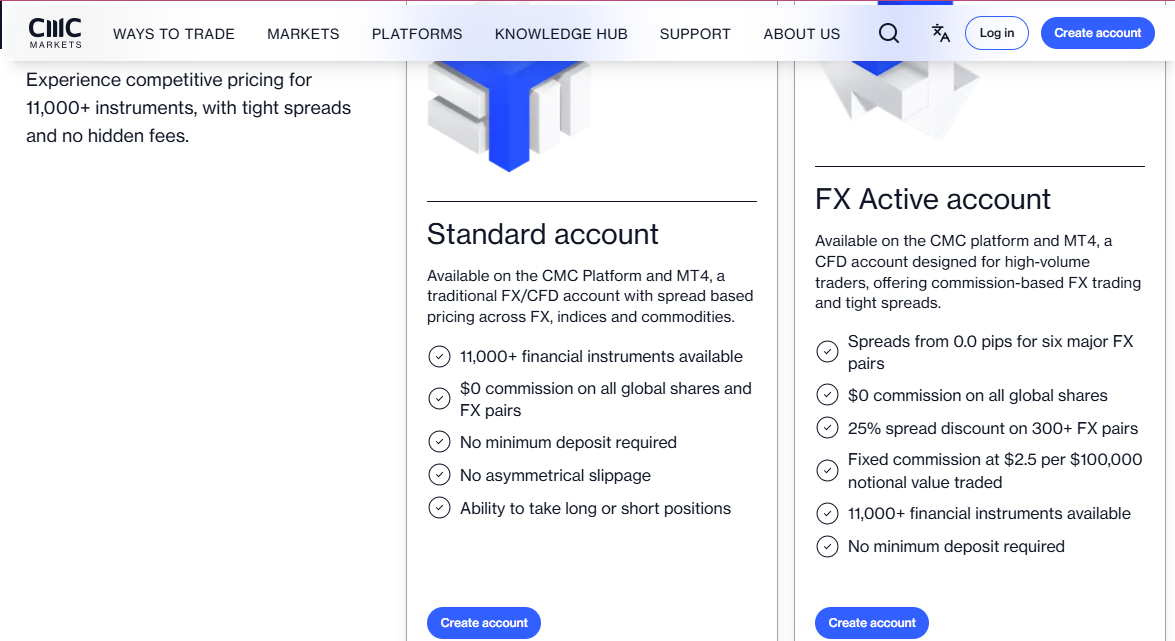Viewport: 1175px width, 641px height.
Task: Click checkmark beside "Spreads from 0.0 pips"
Action: pos(827,351)
